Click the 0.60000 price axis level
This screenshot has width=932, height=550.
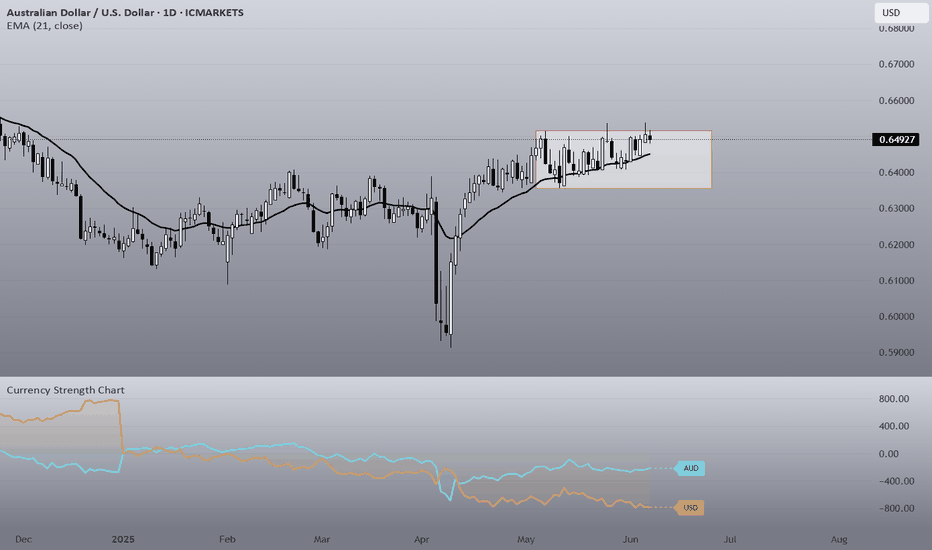(x=896, y=317)
